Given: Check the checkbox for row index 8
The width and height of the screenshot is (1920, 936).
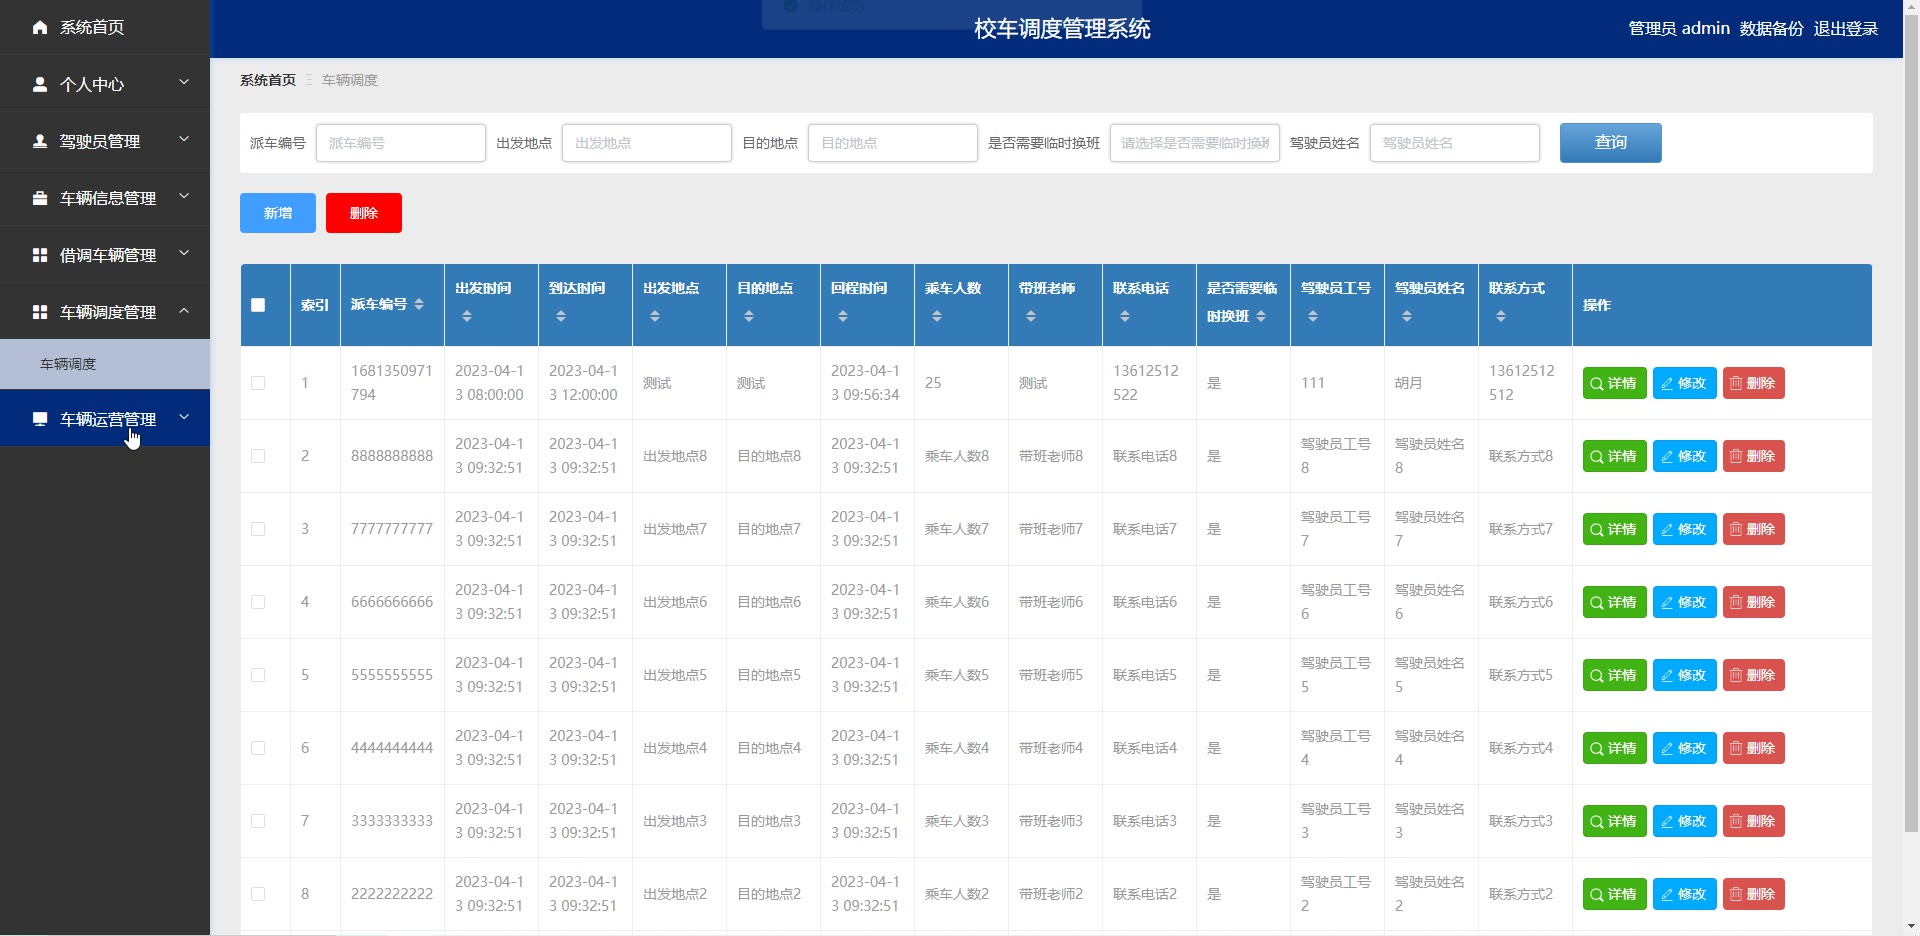Looking at the screenshot, I should (x=258, y=894).
